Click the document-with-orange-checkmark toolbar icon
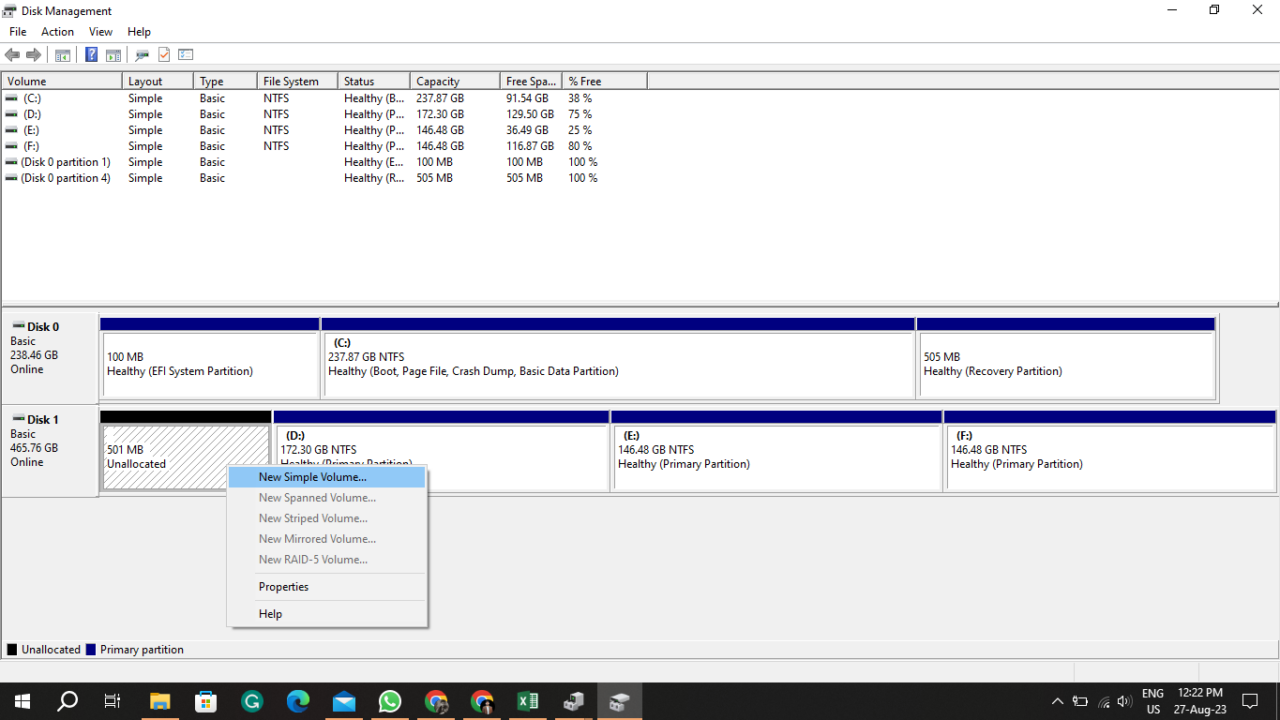This screenshot has height=720, width=1280. click(163, 54)
